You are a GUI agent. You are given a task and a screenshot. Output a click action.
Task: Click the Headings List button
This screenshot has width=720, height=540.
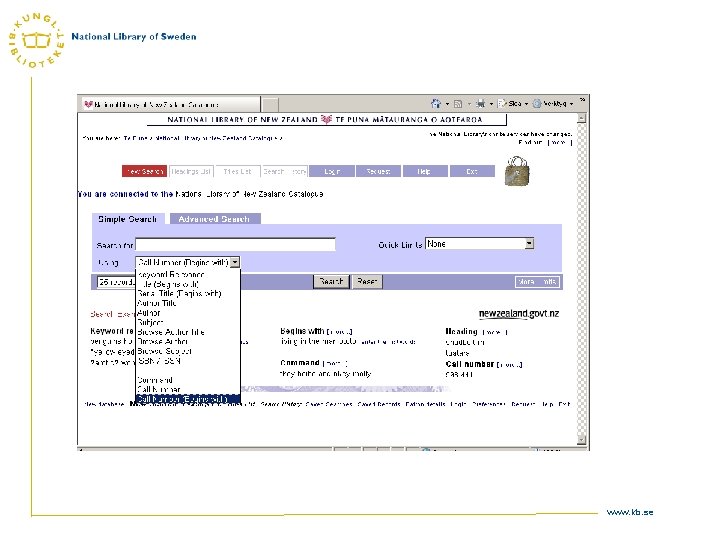coord(191,171)
